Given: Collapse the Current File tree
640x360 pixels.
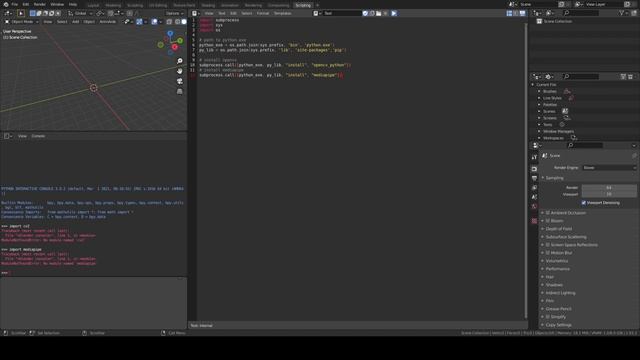Looking at the screenshot, I should pyautogui.click(x=533, y=84).
